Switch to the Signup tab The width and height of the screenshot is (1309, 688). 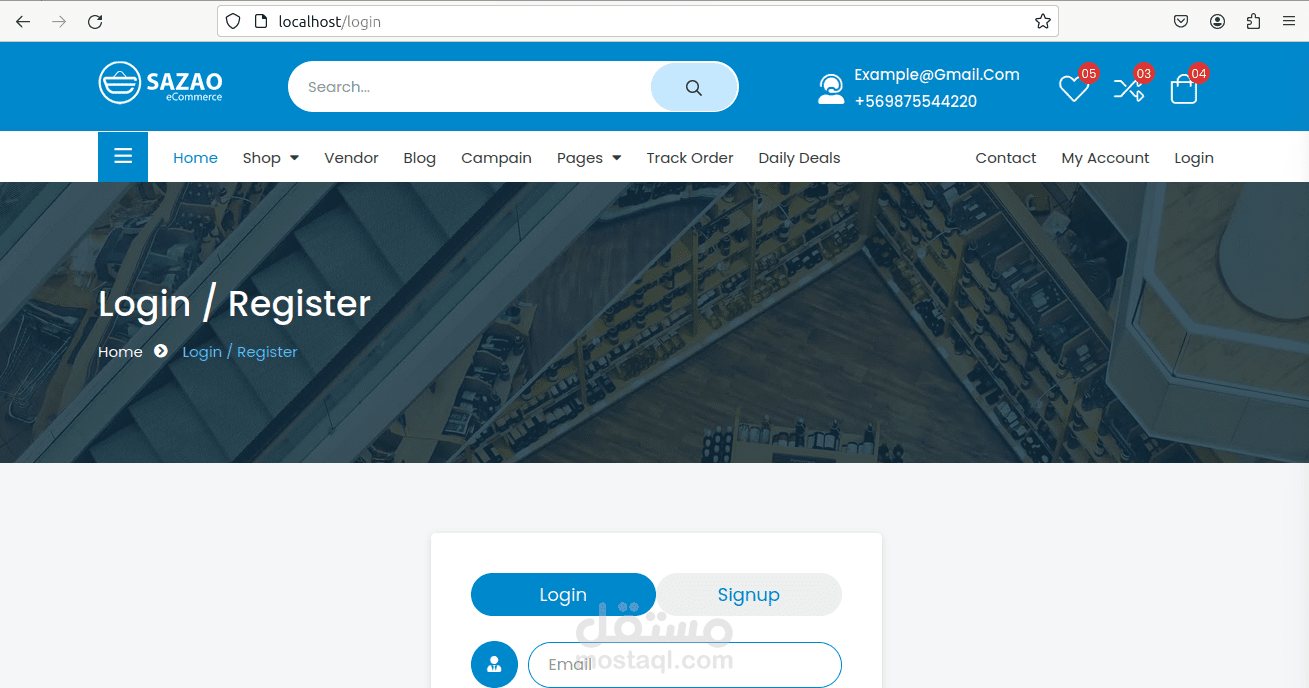[748, 594]
